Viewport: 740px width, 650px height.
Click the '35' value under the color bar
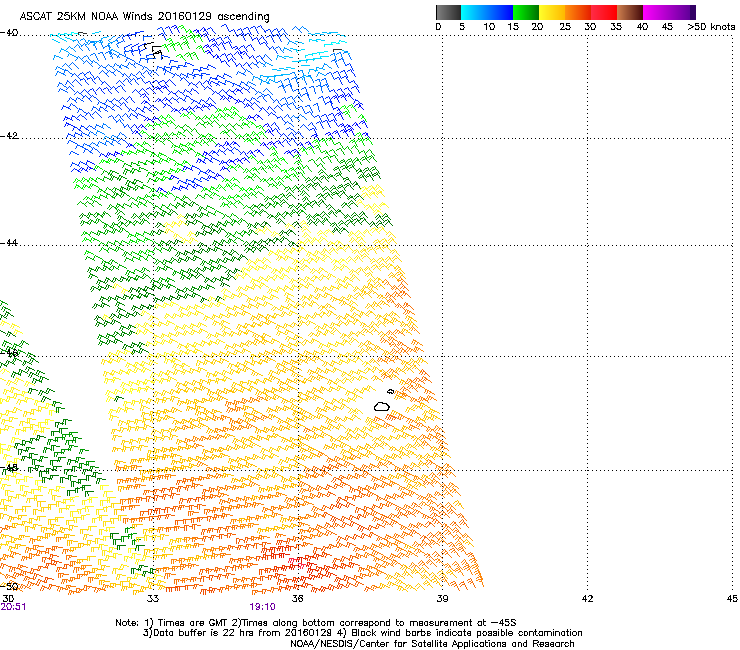(x=616, y=27)
